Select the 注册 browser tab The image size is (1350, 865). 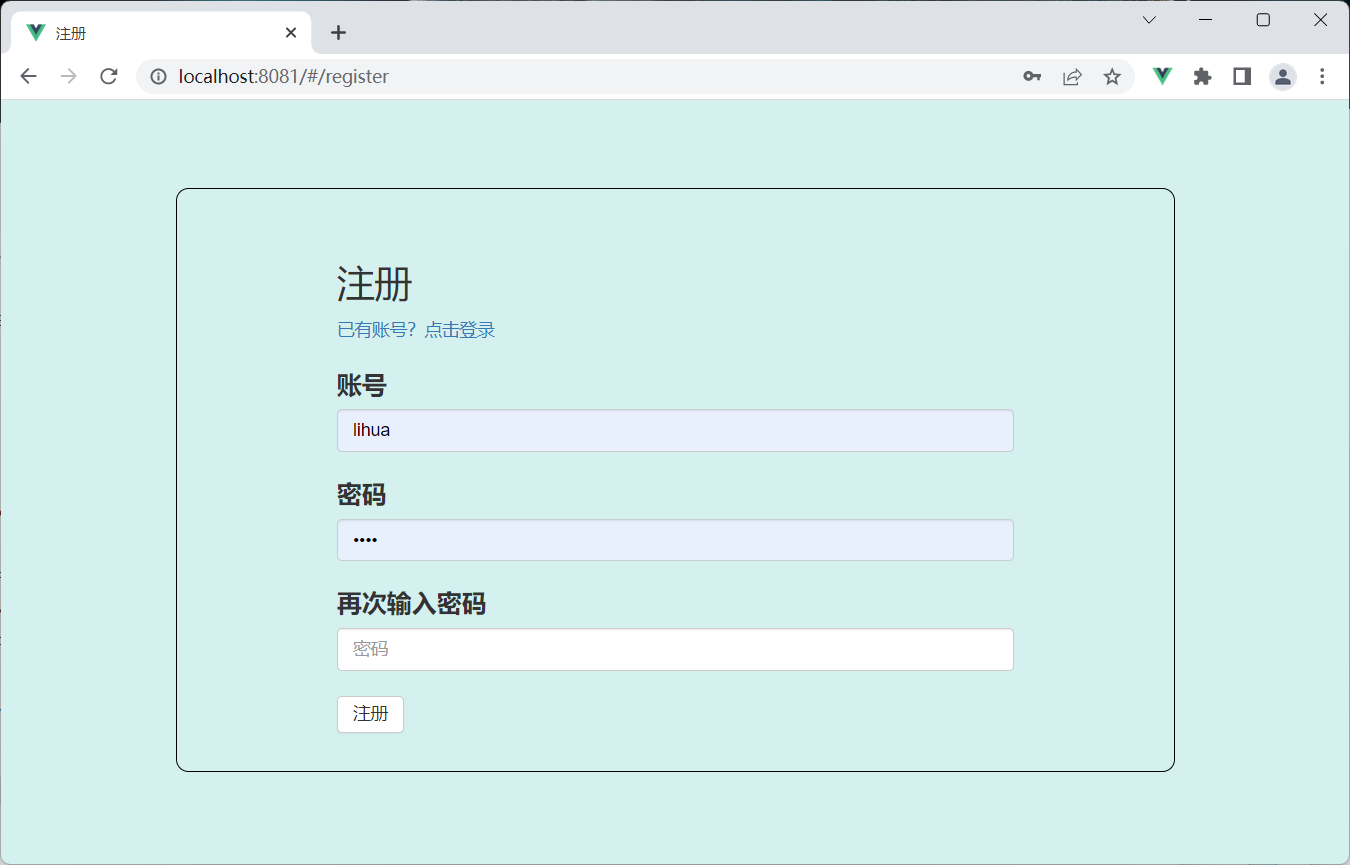[x=150, y=32]
